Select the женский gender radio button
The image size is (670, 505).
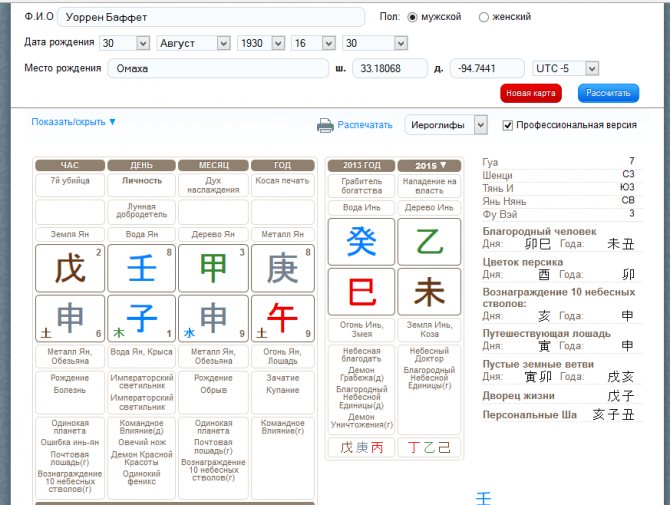pos(484,17)
